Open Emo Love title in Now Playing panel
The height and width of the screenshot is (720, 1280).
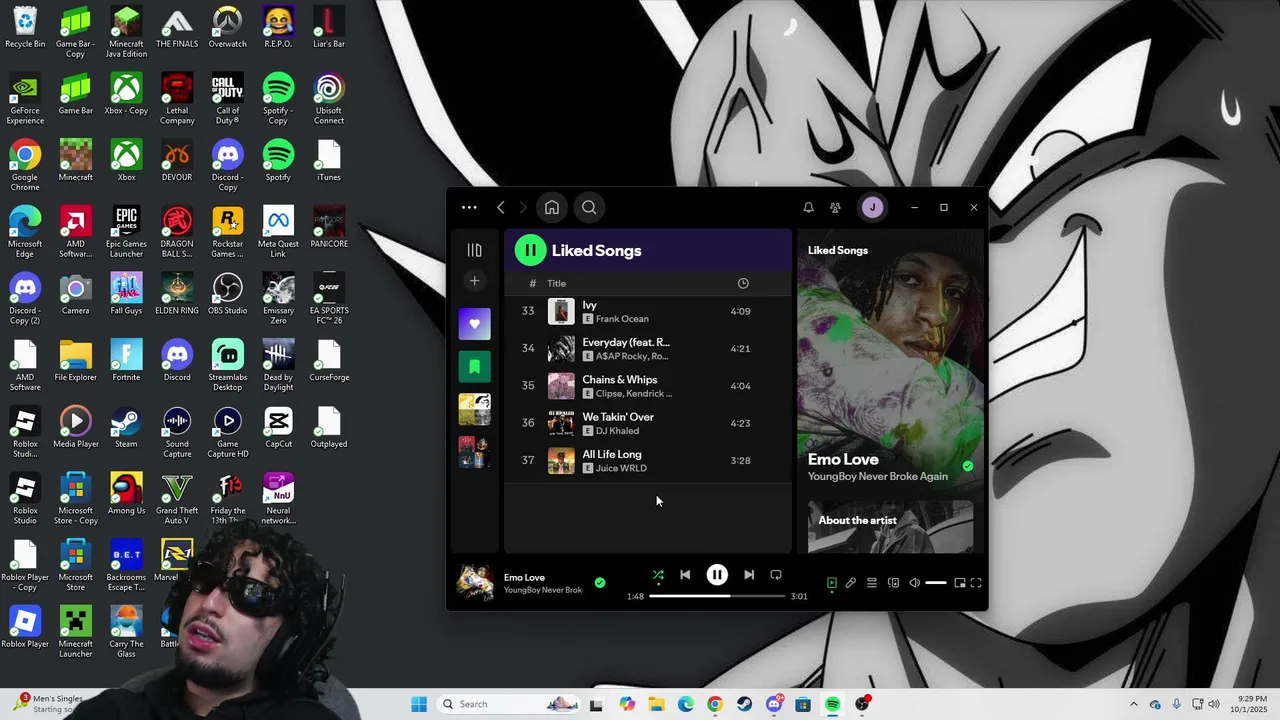click(x=843, y=459)
